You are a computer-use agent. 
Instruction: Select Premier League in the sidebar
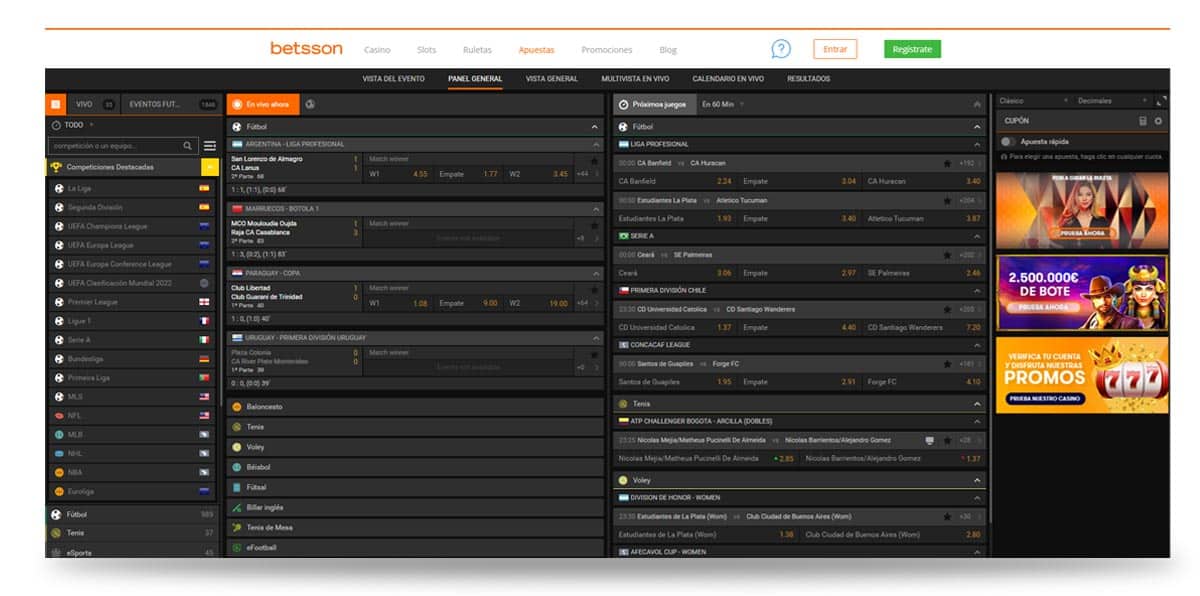pos(132,302)
